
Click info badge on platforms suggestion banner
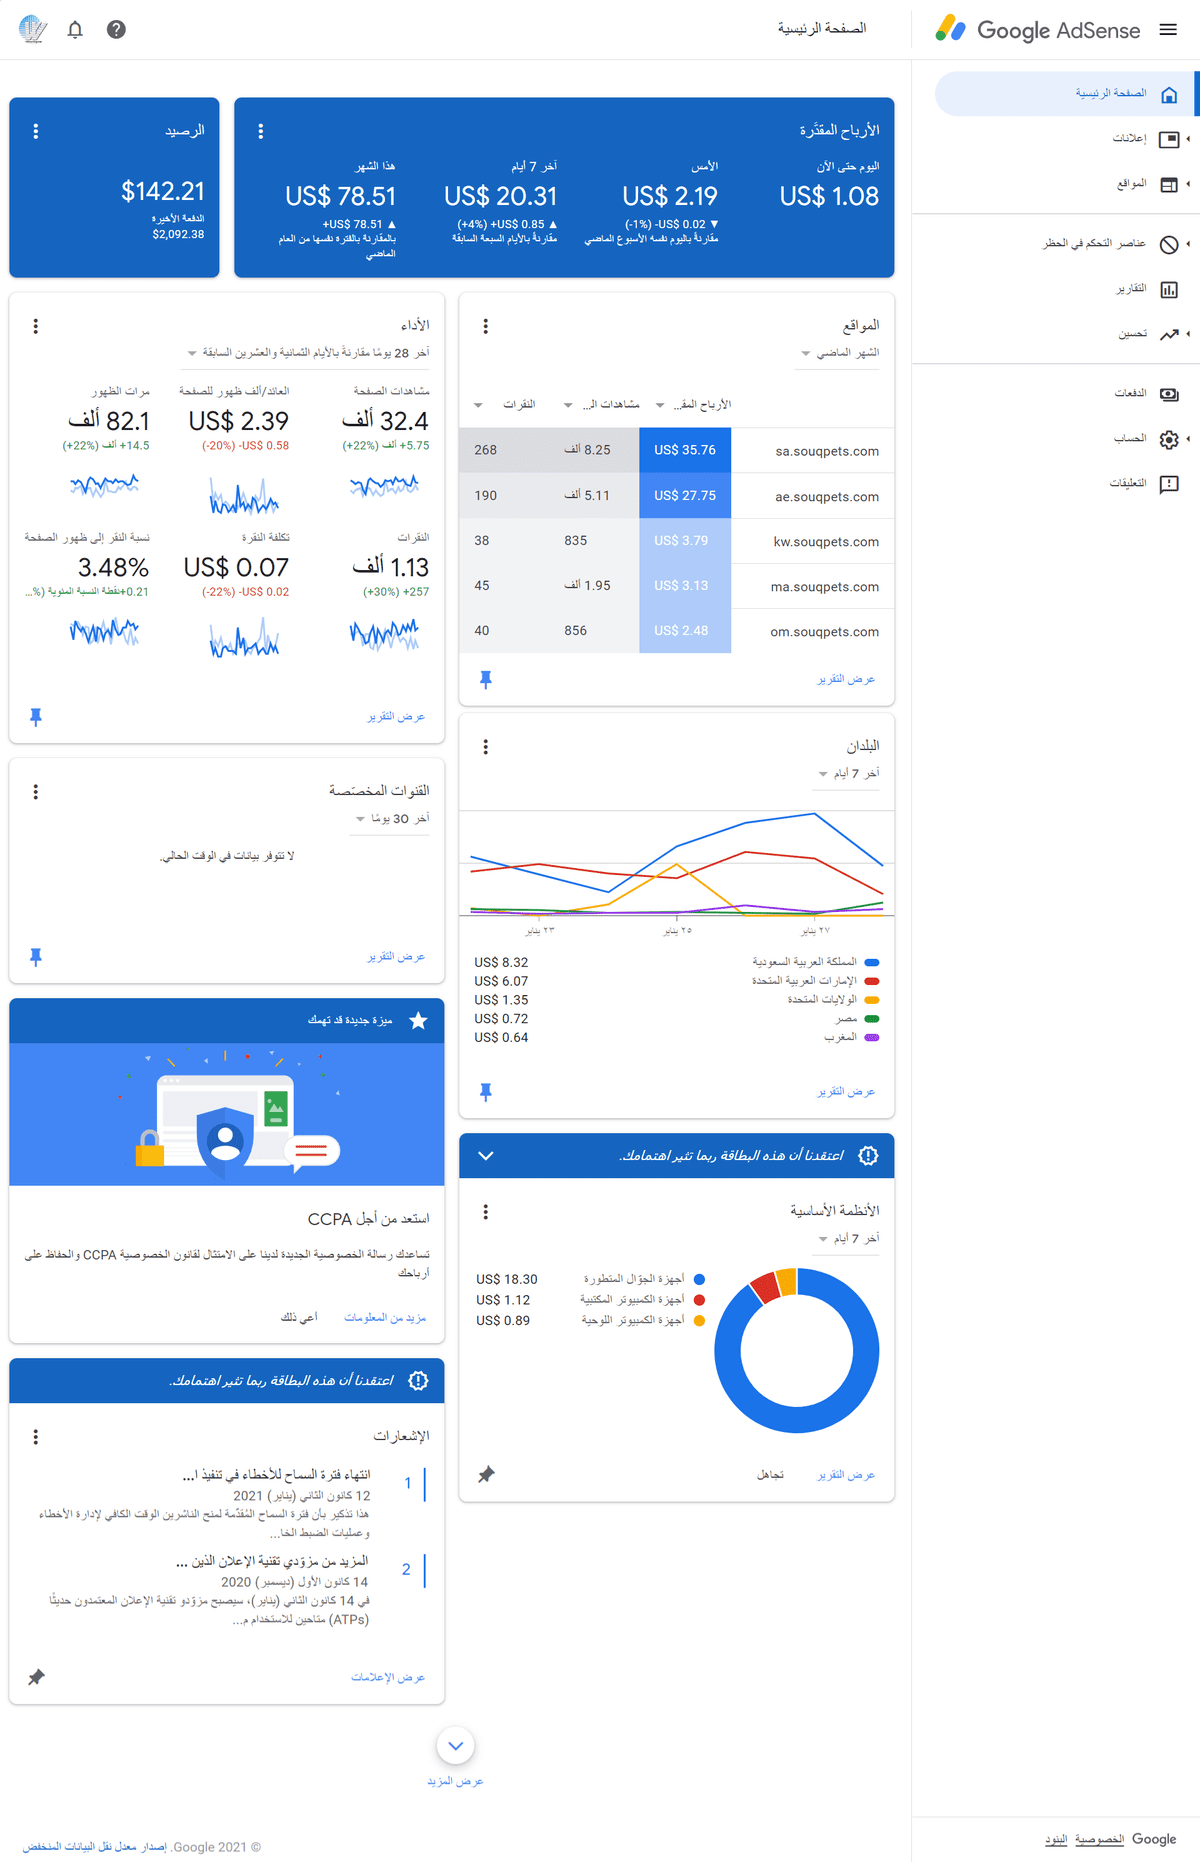pyautogui.click(x=868, y=1156)
